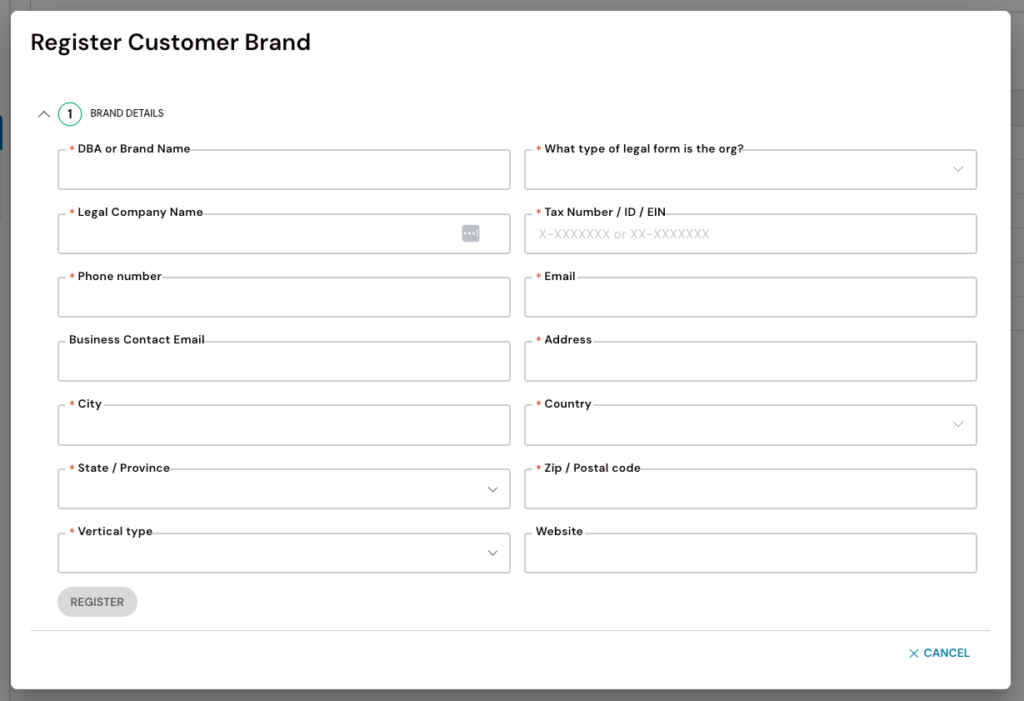The image size is (1024, 701).
Task: Open the State / Province dropdown
Action: [x=284, y=490]
